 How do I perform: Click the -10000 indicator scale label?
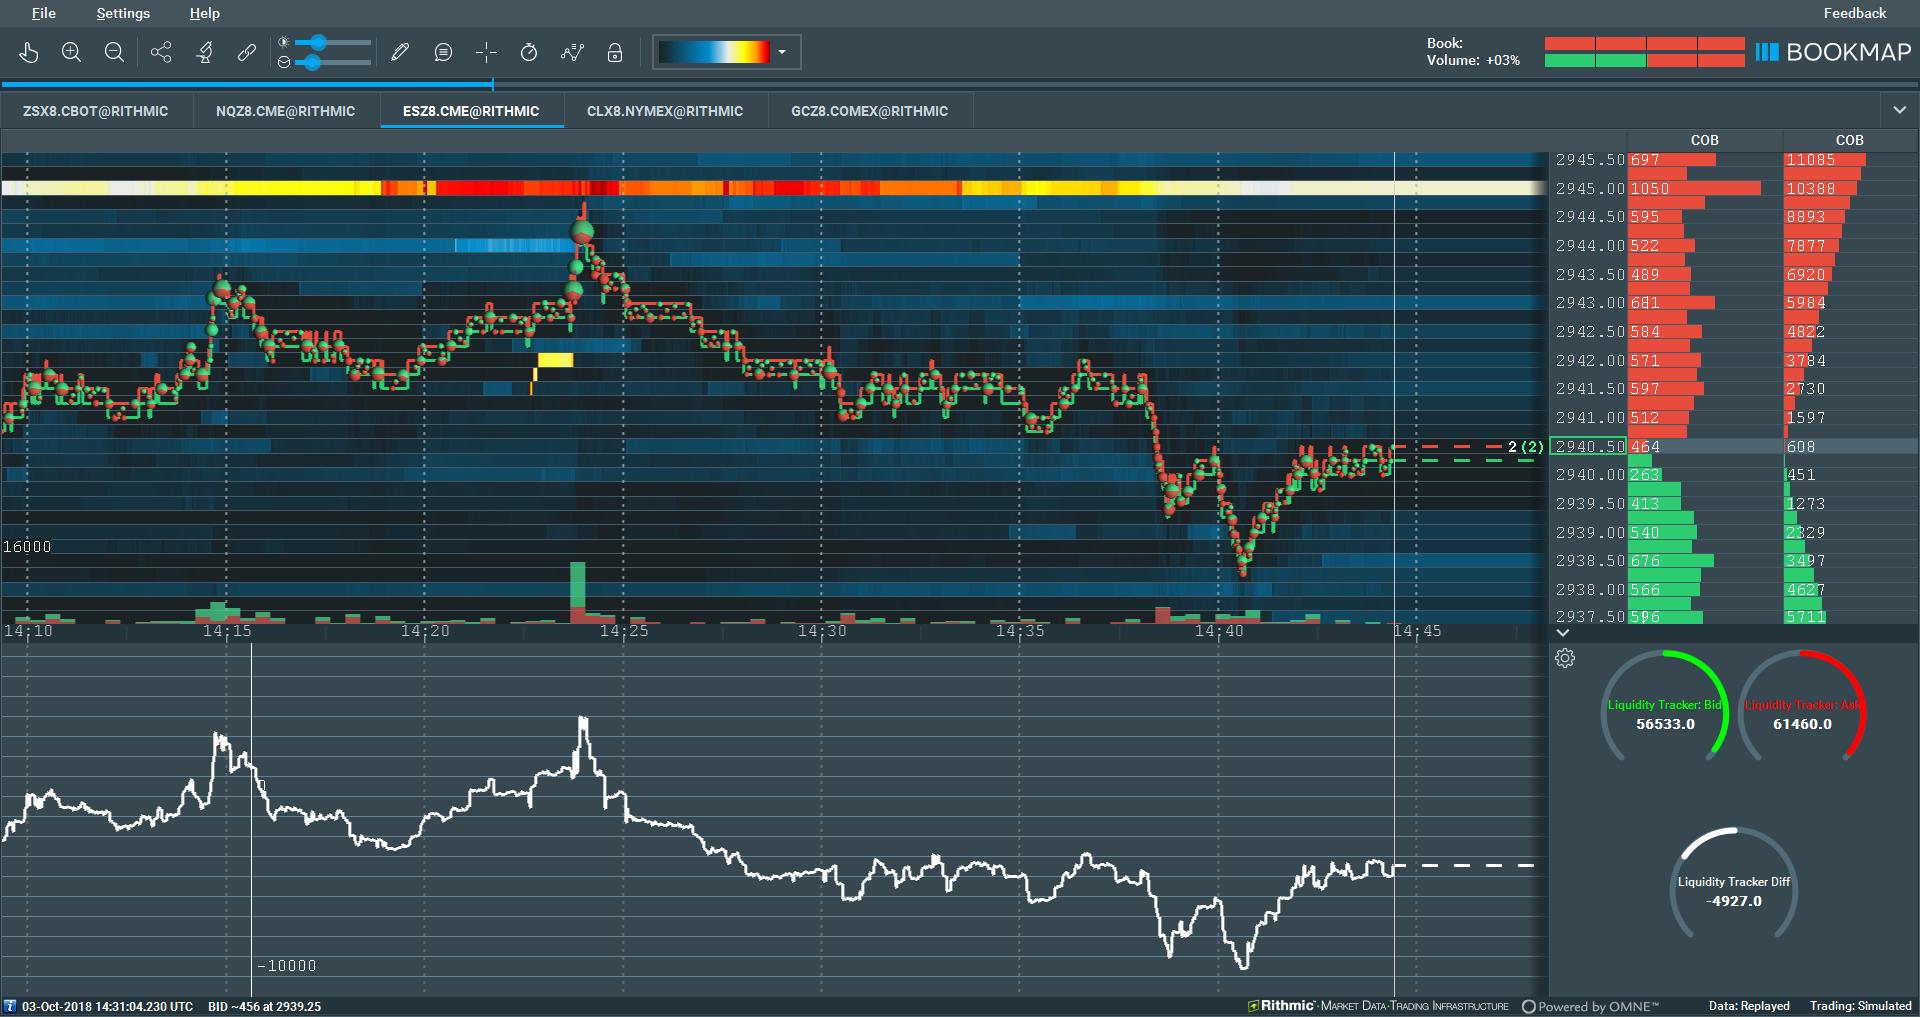pos(287,966)
